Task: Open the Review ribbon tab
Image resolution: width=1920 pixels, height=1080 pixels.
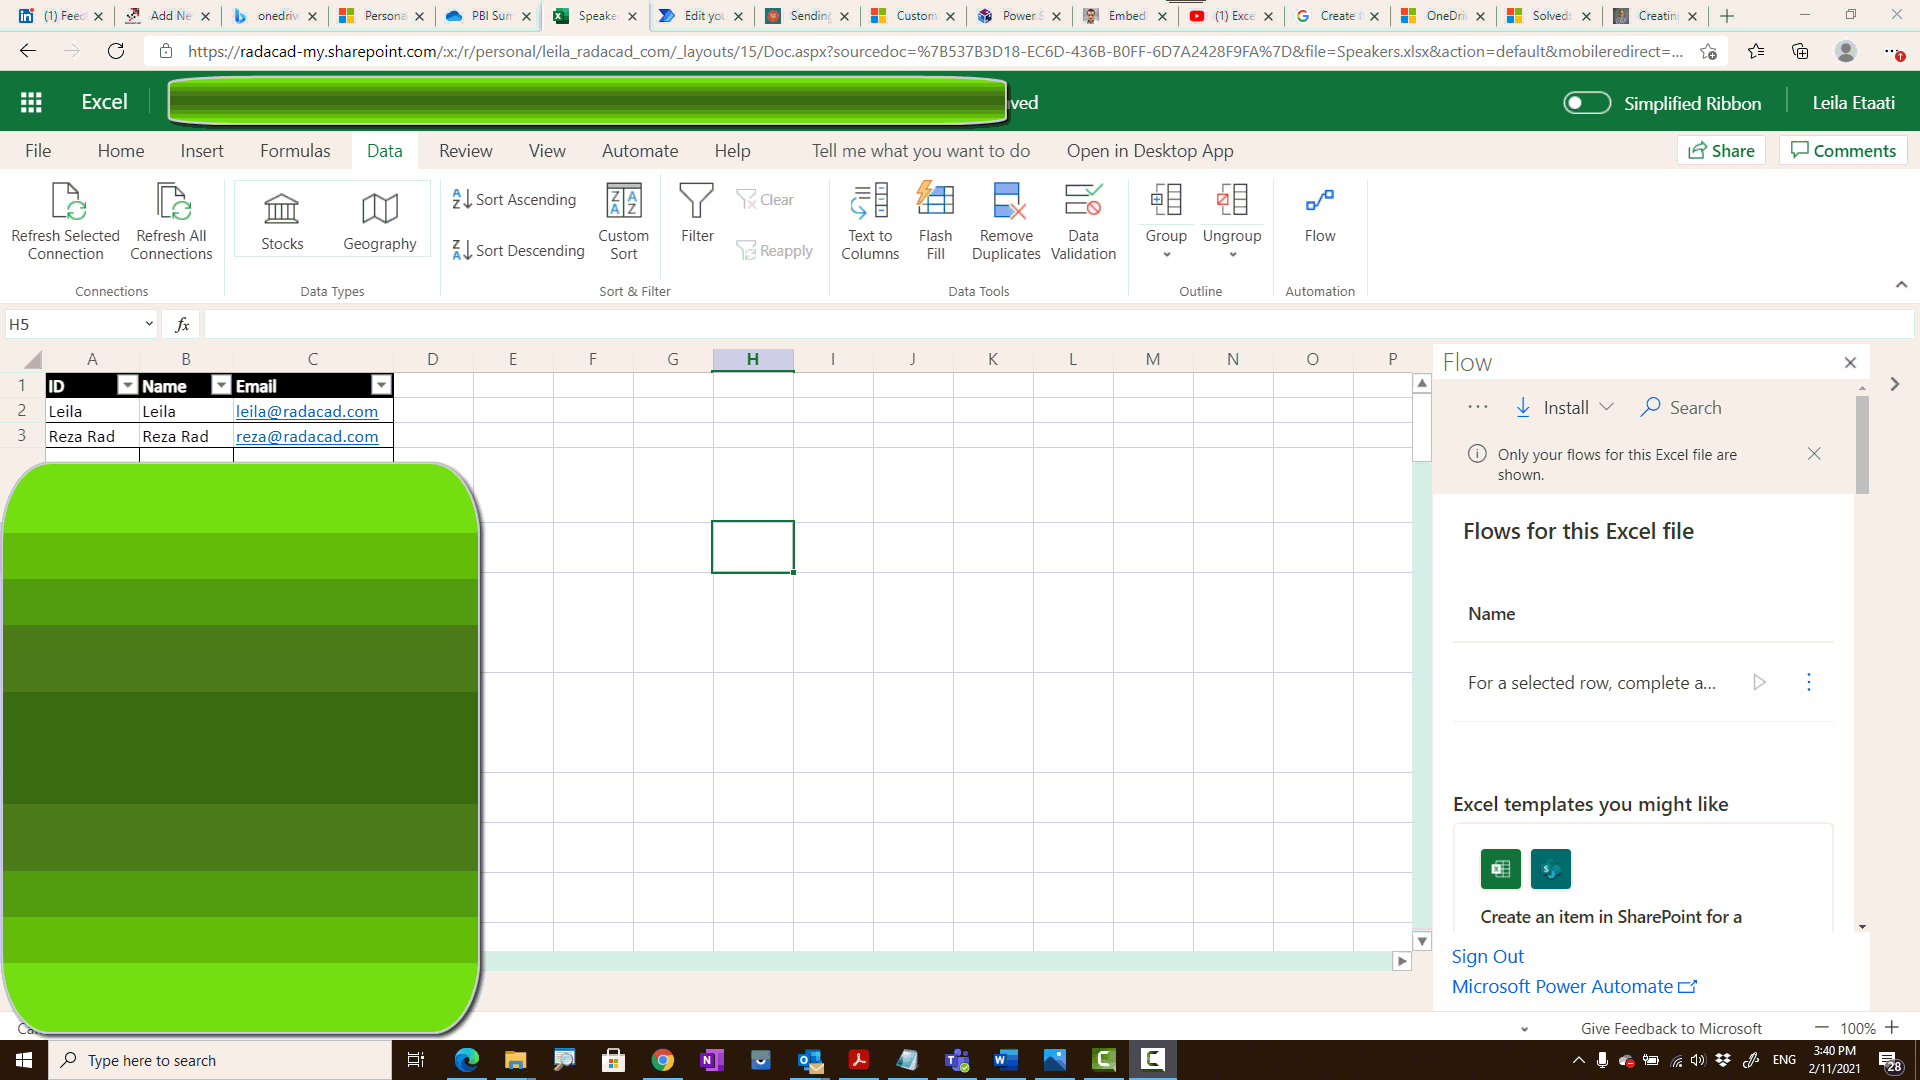Action: (x=465, y=151)
